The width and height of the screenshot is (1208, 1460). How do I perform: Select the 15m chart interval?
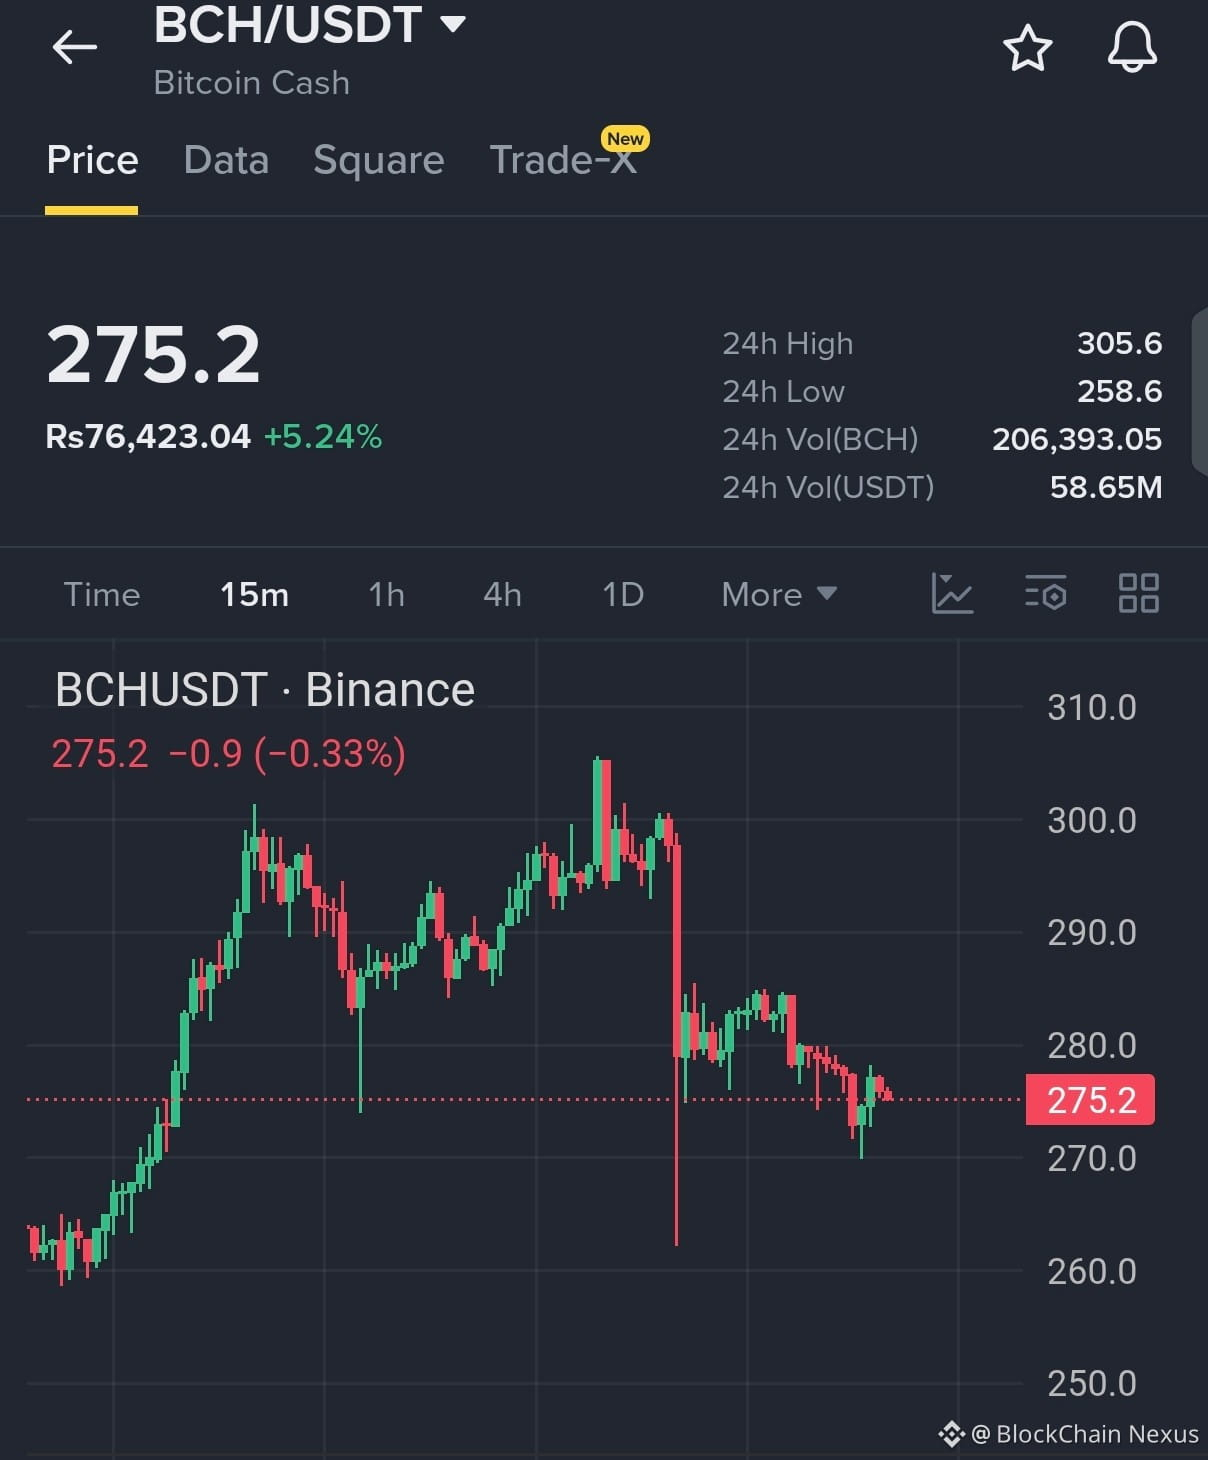(x=254, y=595)
